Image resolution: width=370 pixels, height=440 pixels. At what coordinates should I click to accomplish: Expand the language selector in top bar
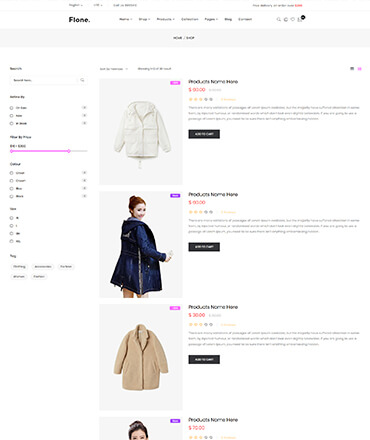pyautogui.click(x=76, y=5)
